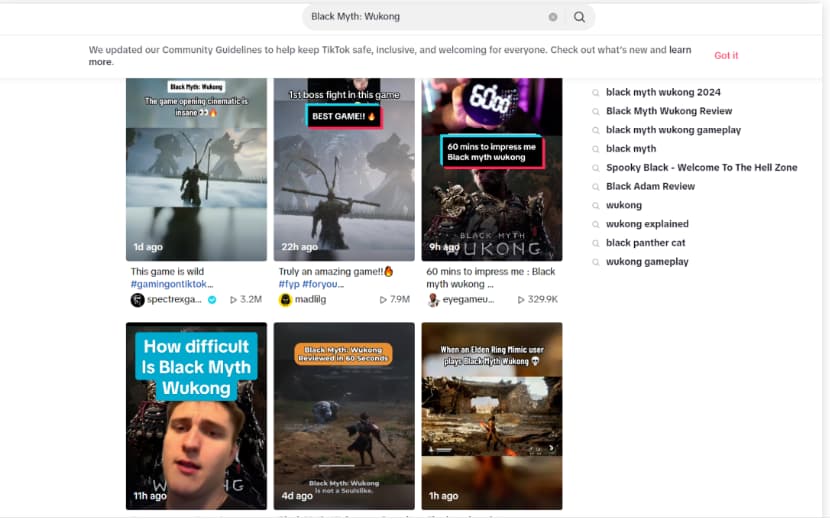Image resolution: width=830 pixels, height=521 pixels.
Task: Select the plain 'wukong' search suggestion
Action: pos(624,205)
